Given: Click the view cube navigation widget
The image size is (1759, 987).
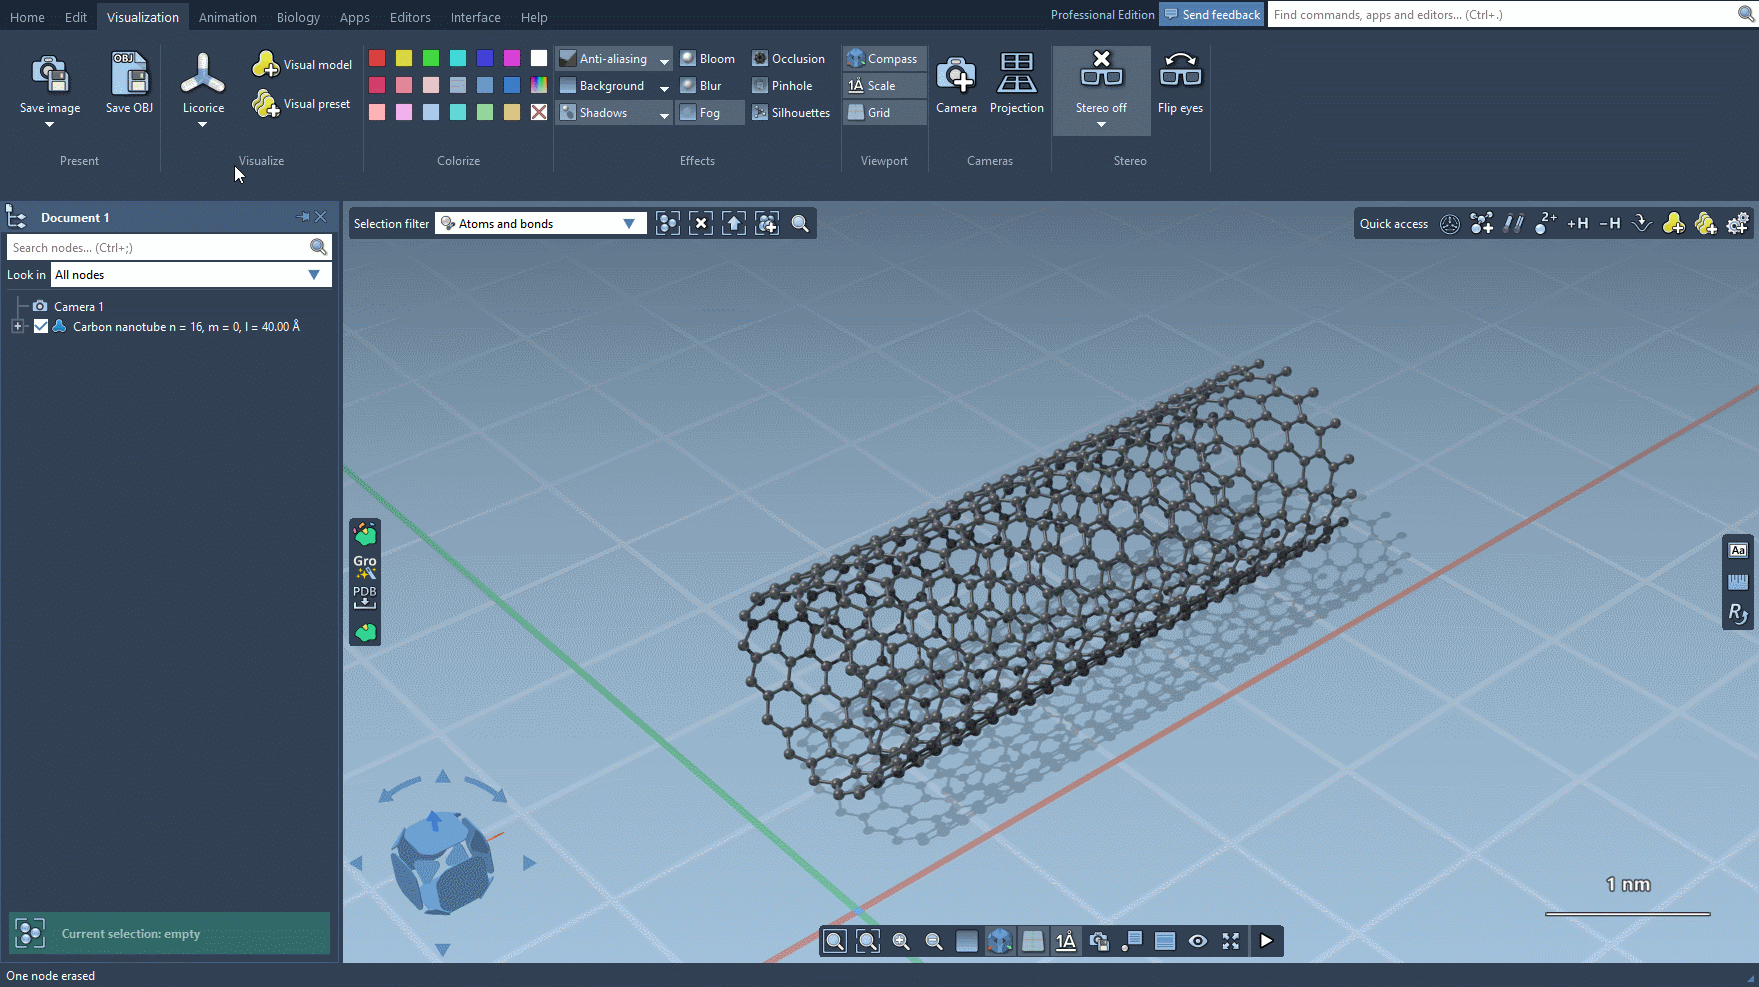Looking at the screenshot, I should [x=441, y=862].
